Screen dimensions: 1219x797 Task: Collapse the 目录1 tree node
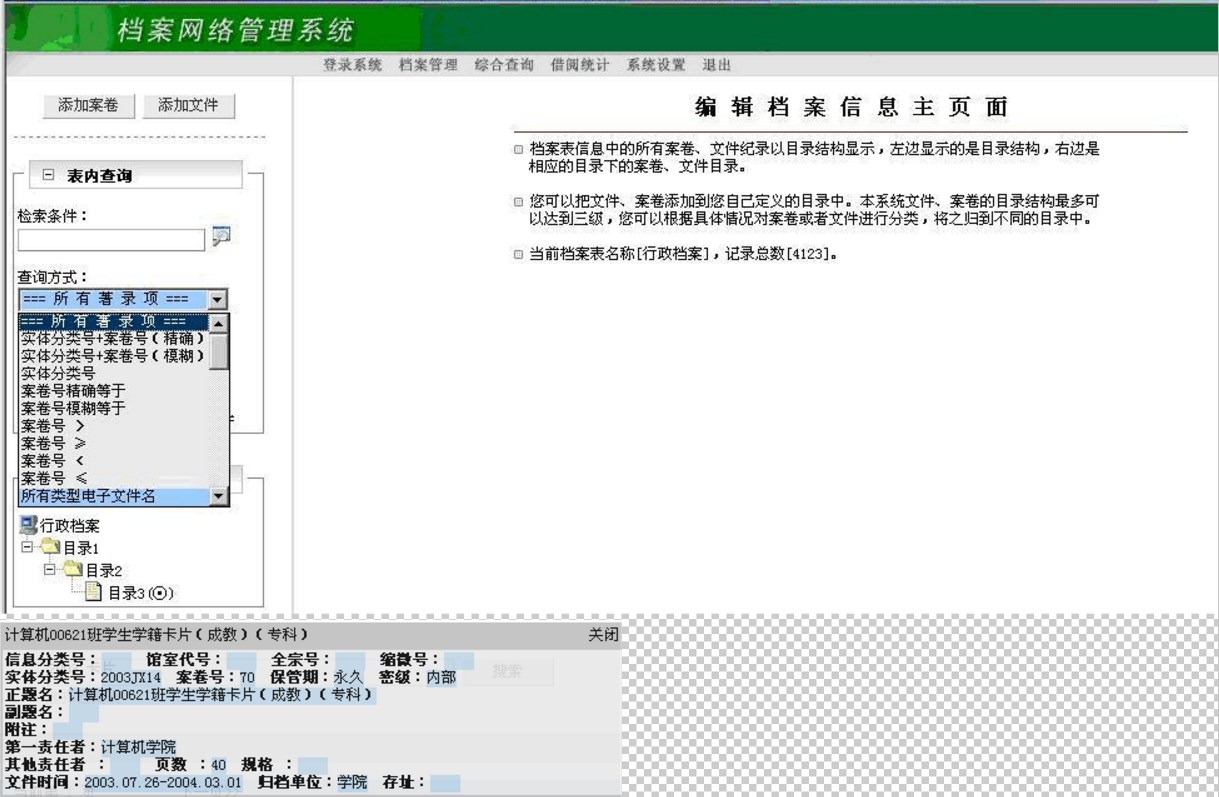(27, 547)
